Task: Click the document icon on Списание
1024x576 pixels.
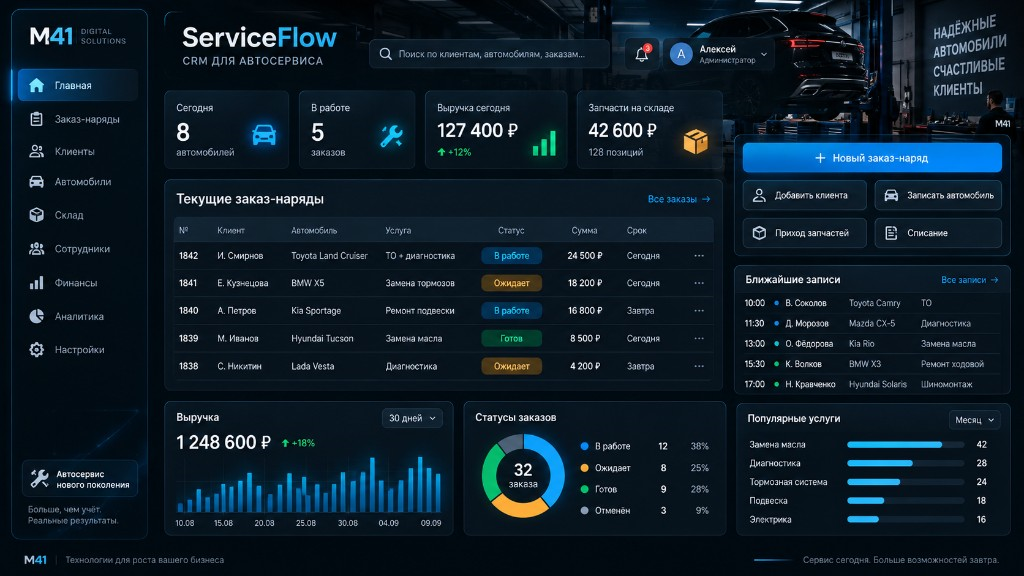Action: point(891,233)
